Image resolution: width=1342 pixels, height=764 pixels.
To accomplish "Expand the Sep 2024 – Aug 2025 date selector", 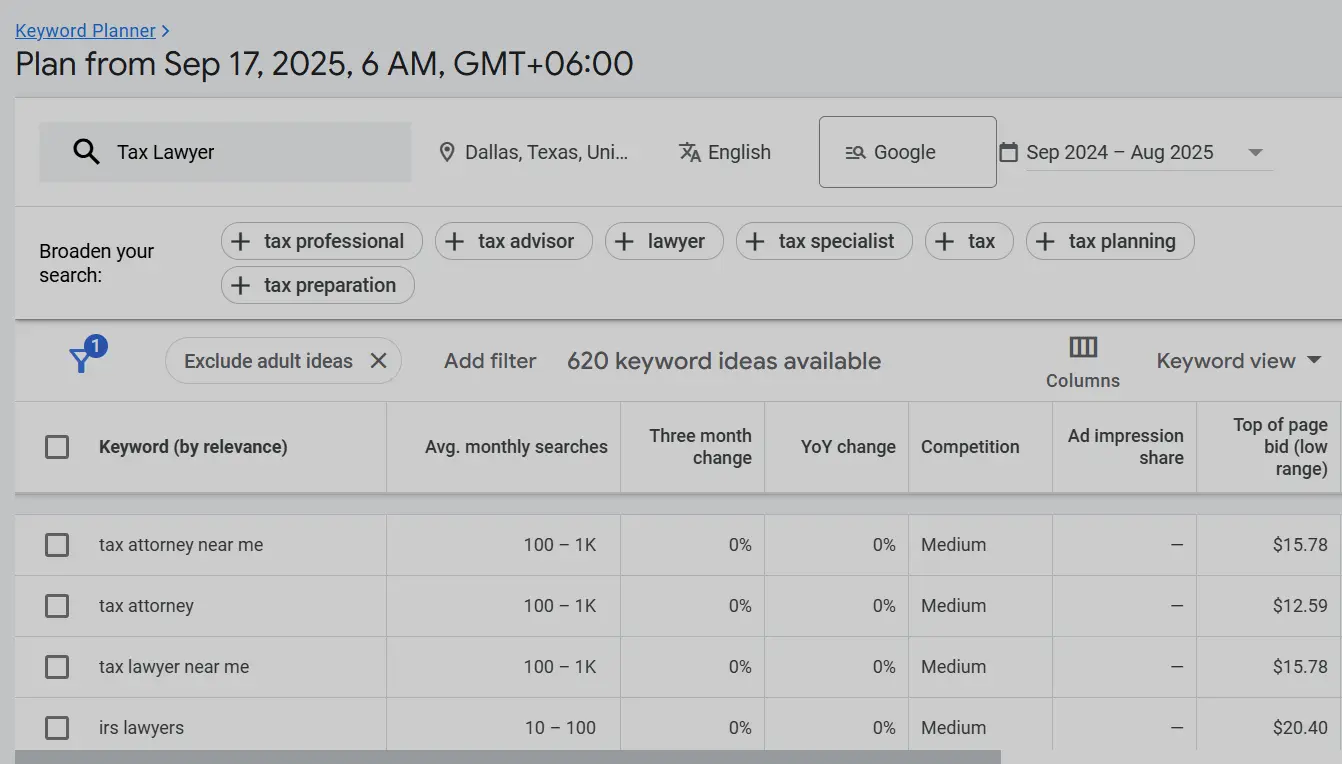I will pos(1256,151).
